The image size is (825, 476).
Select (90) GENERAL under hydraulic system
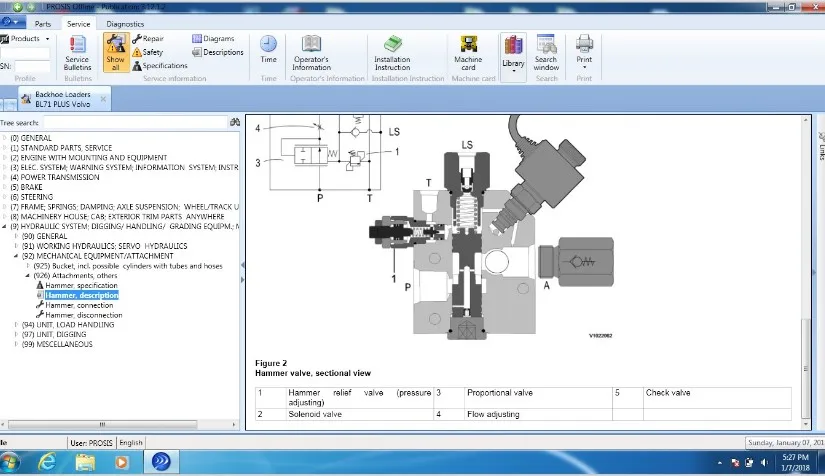[x=44, y=236]
